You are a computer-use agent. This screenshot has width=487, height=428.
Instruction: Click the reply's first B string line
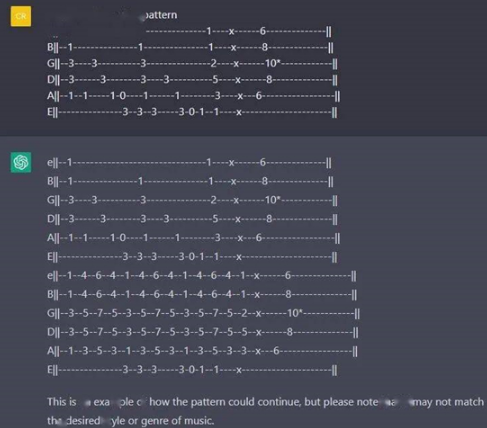tap(190, 181)
